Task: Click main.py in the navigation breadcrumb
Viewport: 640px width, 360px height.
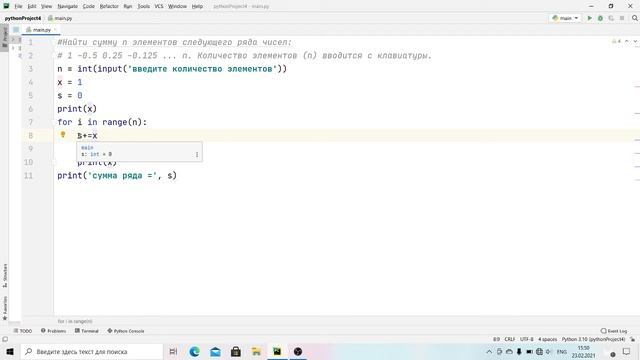Action: click(60, 18)
